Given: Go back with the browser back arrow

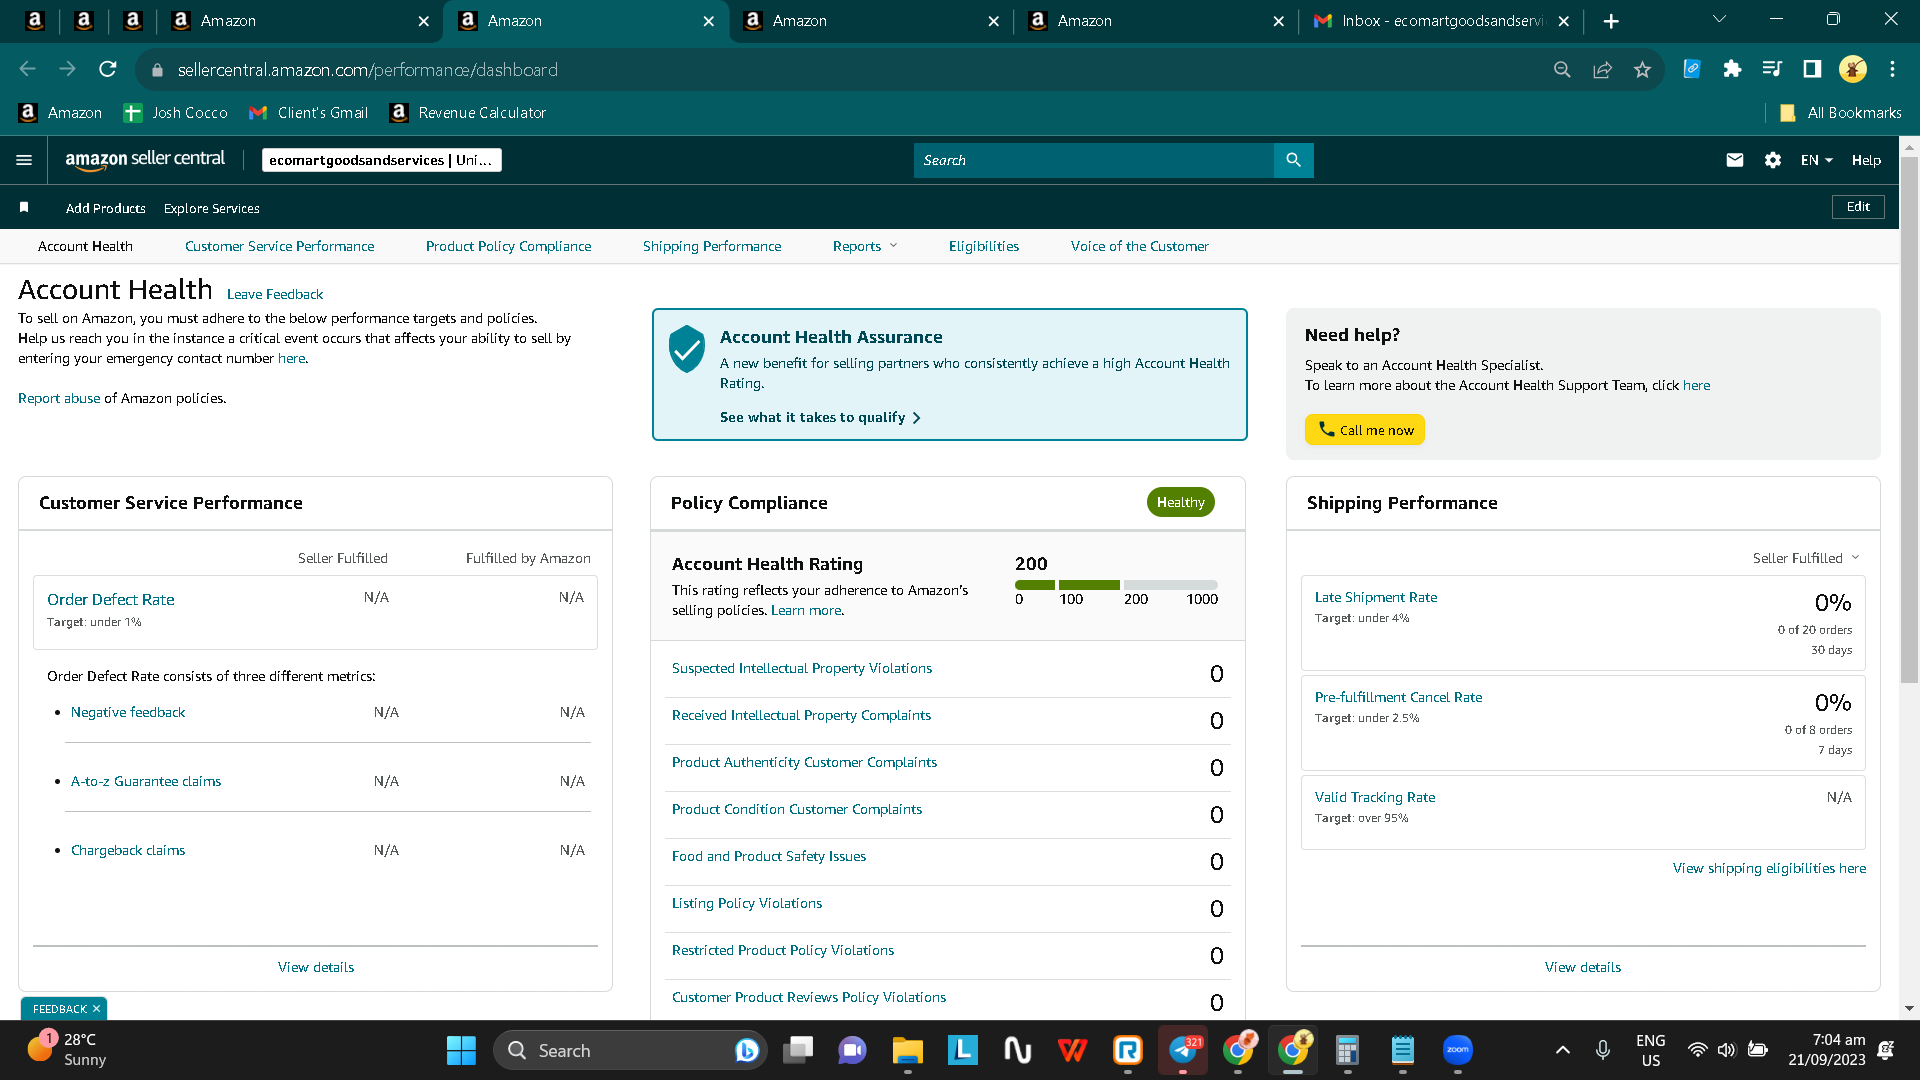Looking at the screenshot, I should tap(28, 69).
